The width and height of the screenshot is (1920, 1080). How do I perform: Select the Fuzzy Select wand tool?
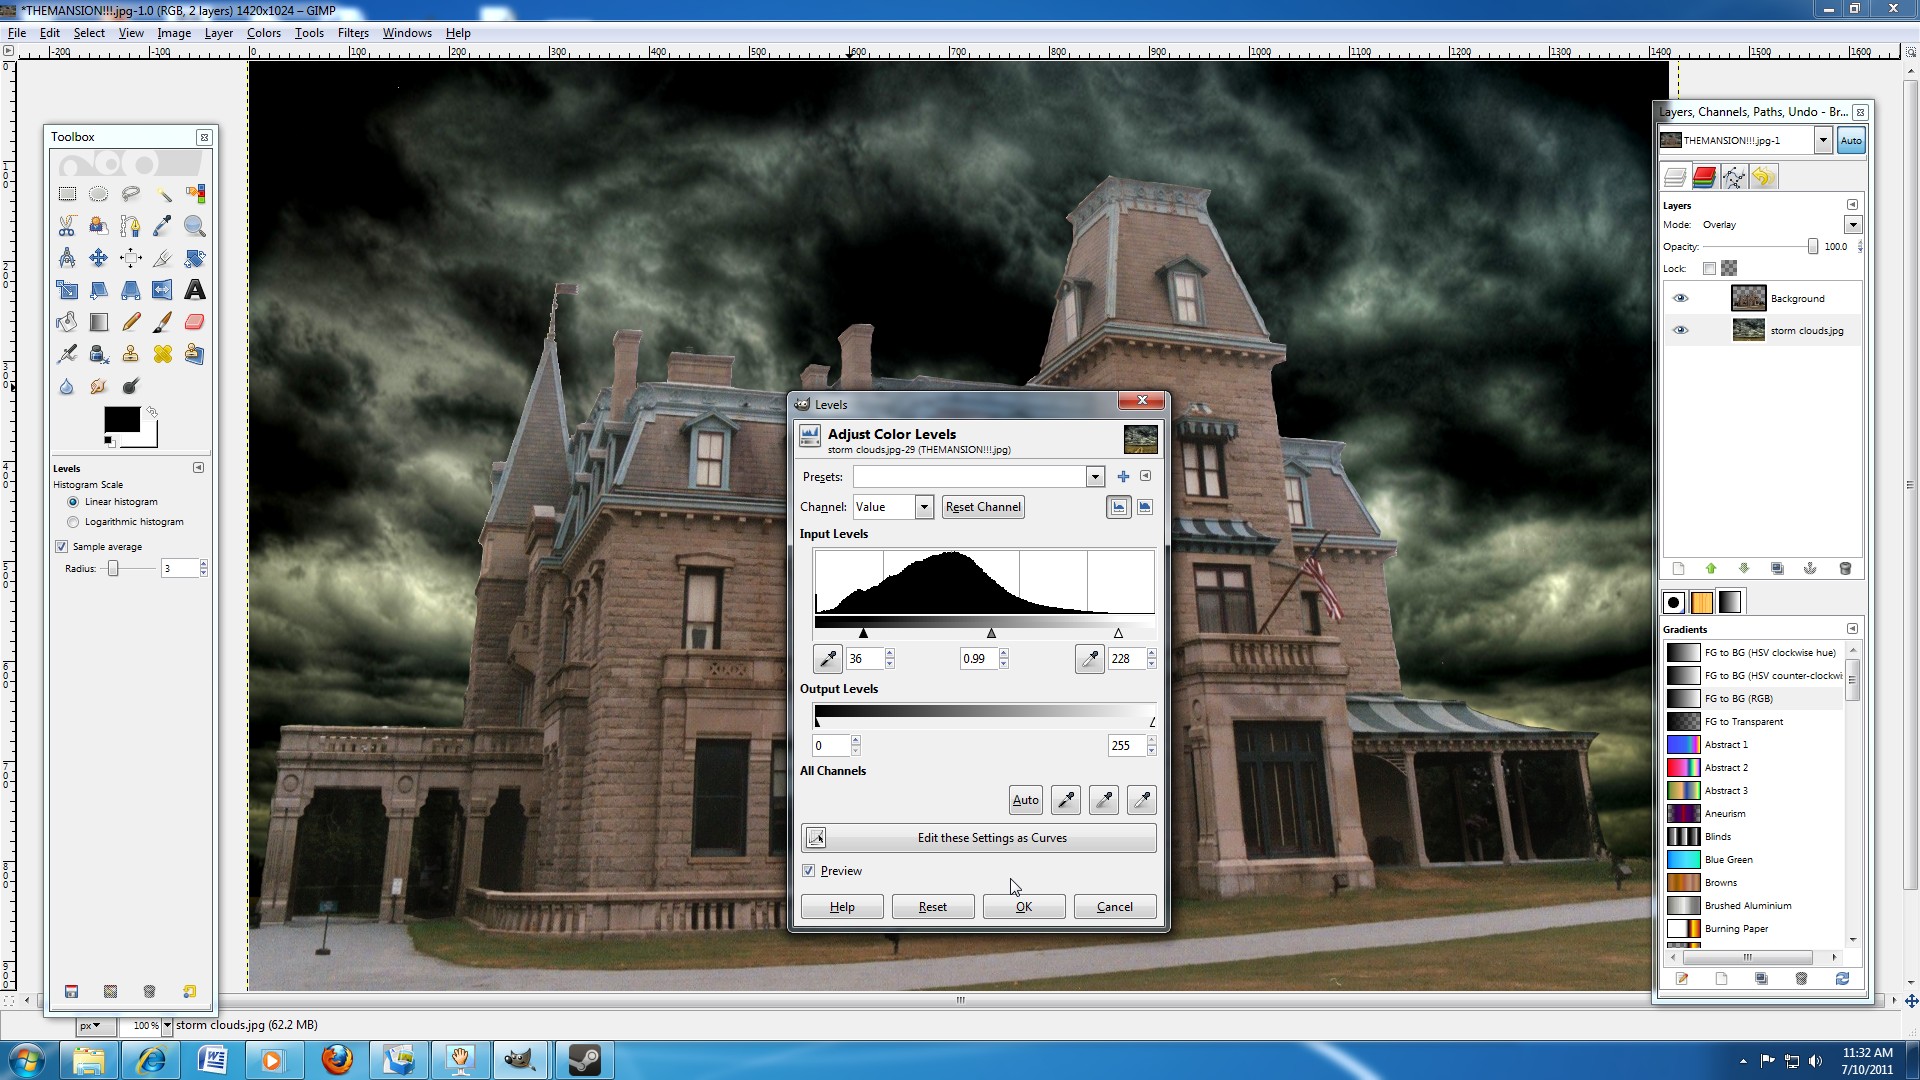pos(163,194)
